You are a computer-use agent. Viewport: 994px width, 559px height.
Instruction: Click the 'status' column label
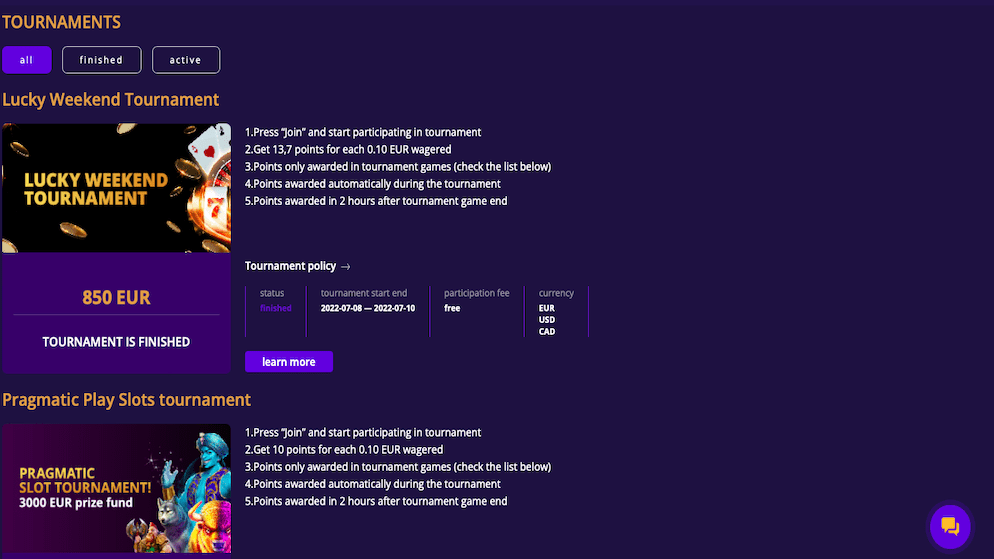pos(272,293)
